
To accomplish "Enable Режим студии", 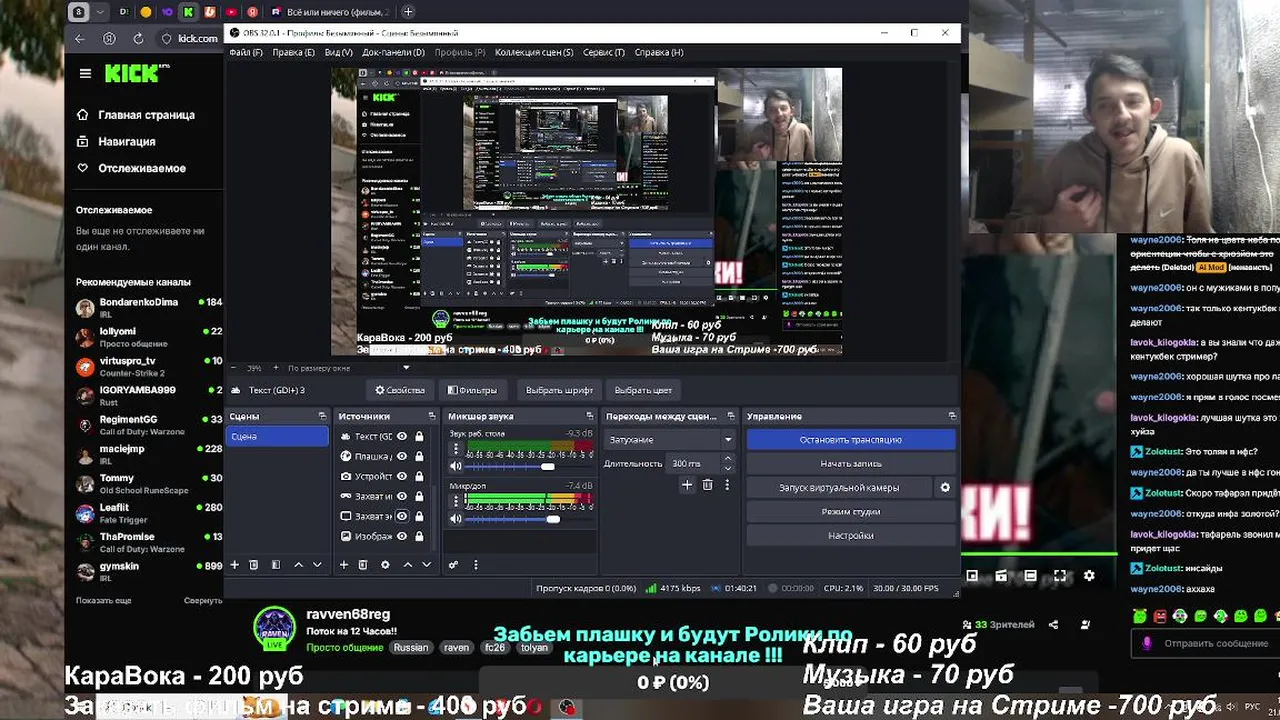I will click(x=850, y=512).
